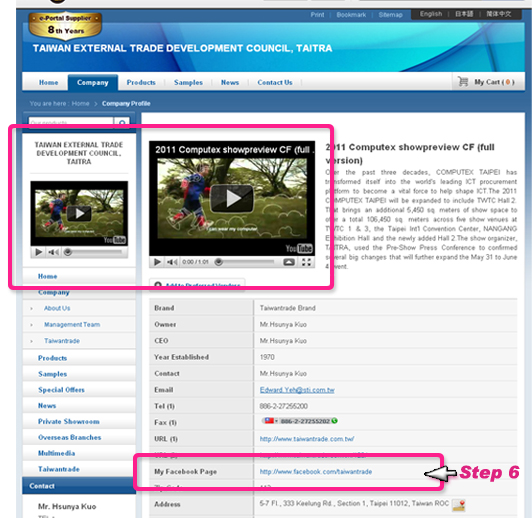Click the Print link
532x518 pixels.
[x=317, y=15]
